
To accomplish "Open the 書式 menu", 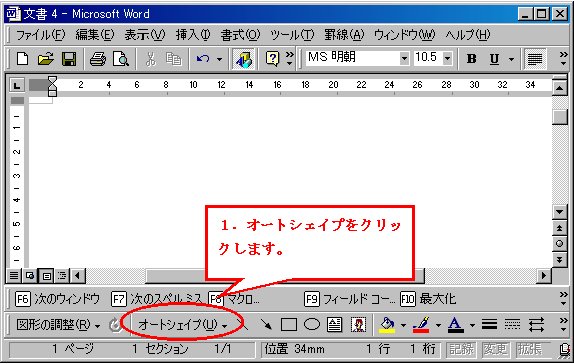I will (240, 35).
